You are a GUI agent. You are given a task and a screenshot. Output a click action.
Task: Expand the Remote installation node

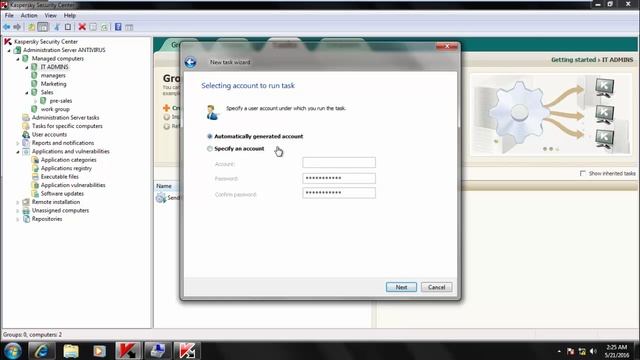coord(18,202)
